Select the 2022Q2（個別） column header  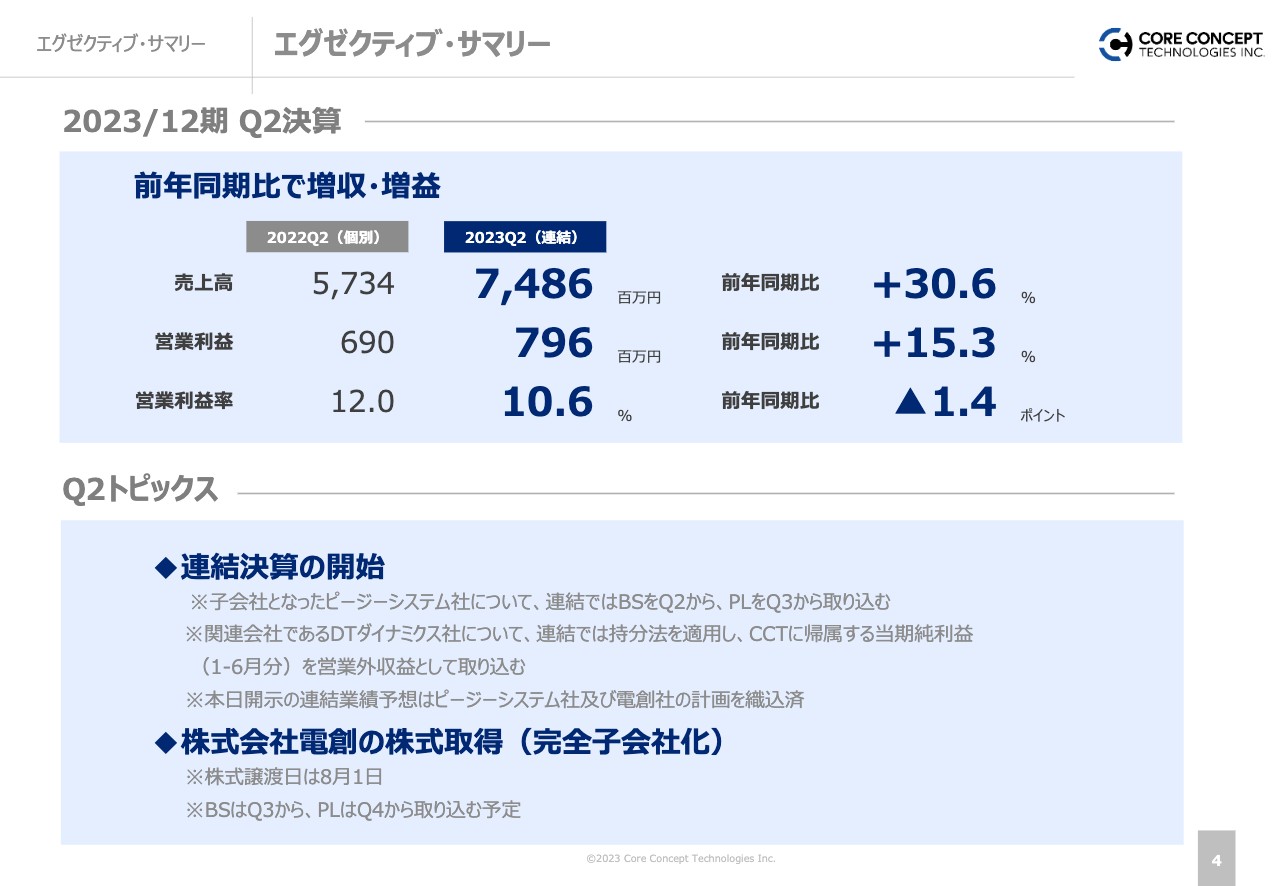tap(327, 236)
